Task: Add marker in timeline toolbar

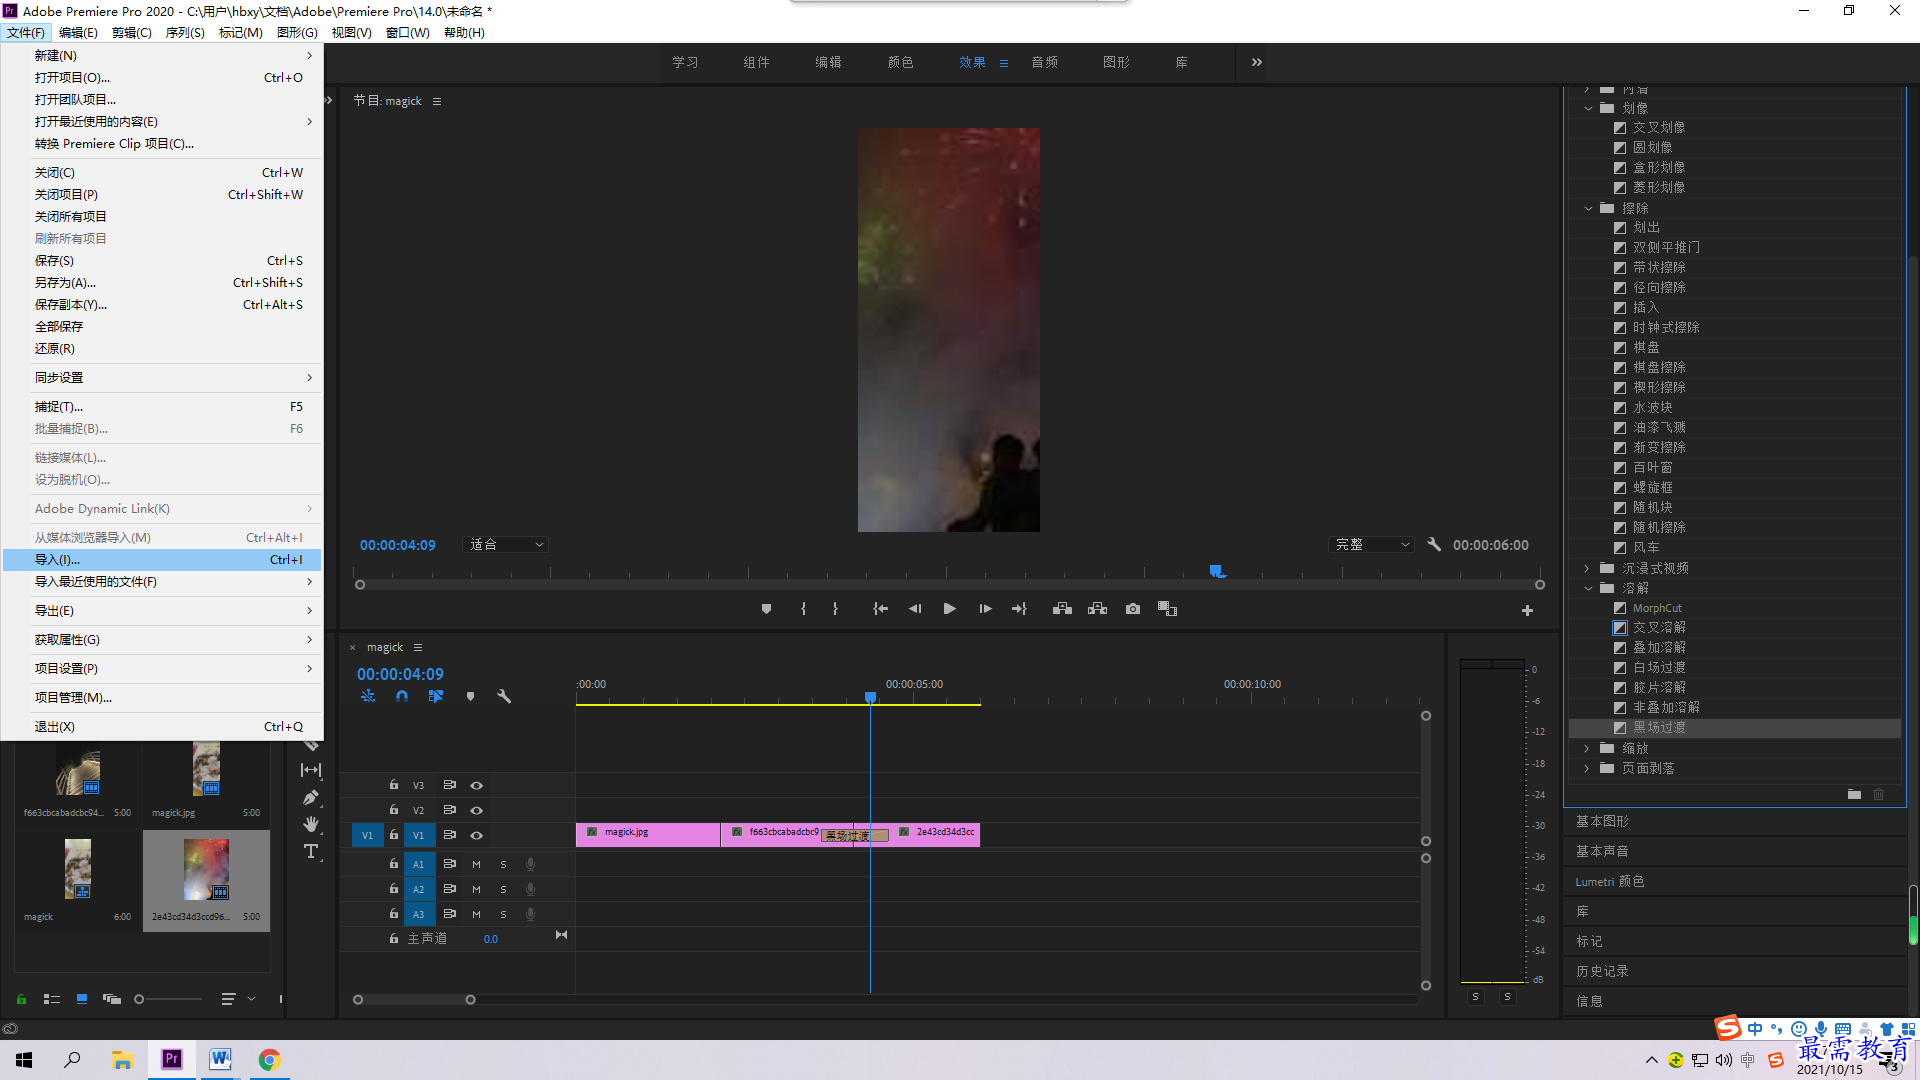Action: (470, 696)
